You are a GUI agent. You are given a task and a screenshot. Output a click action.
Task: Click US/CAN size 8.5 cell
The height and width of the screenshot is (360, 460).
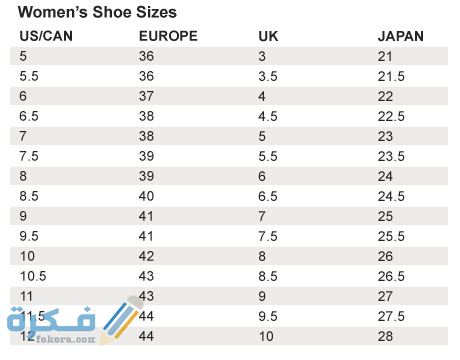pos(29,196)
